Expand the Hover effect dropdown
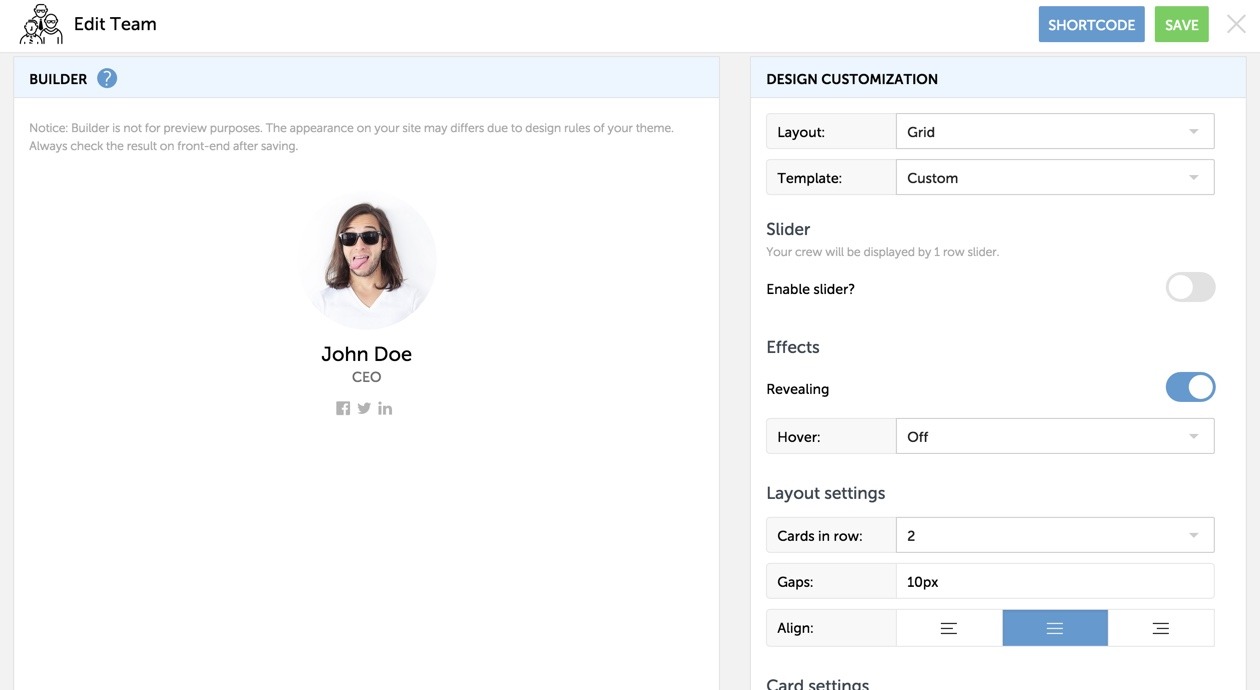The width and height of the screenshot is (1260, 690). pyautogui.click(x=1054, y=437)
